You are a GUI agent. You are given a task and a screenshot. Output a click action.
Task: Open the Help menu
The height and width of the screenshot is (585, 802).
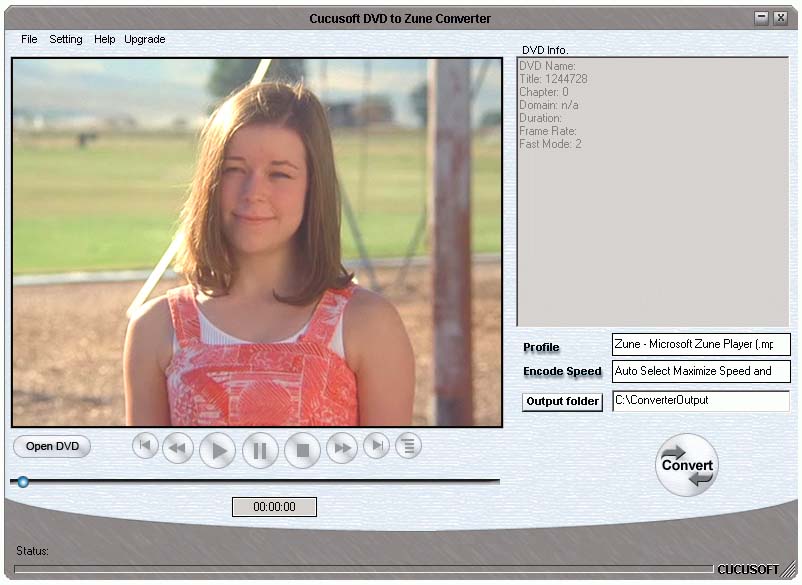(104, 39)
